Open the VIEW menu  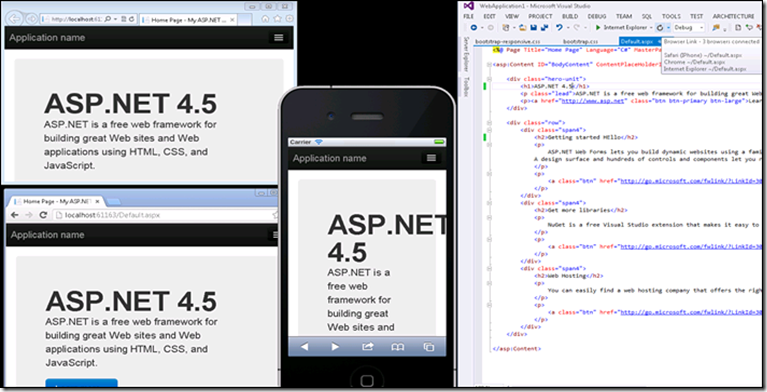click(512, 16)
